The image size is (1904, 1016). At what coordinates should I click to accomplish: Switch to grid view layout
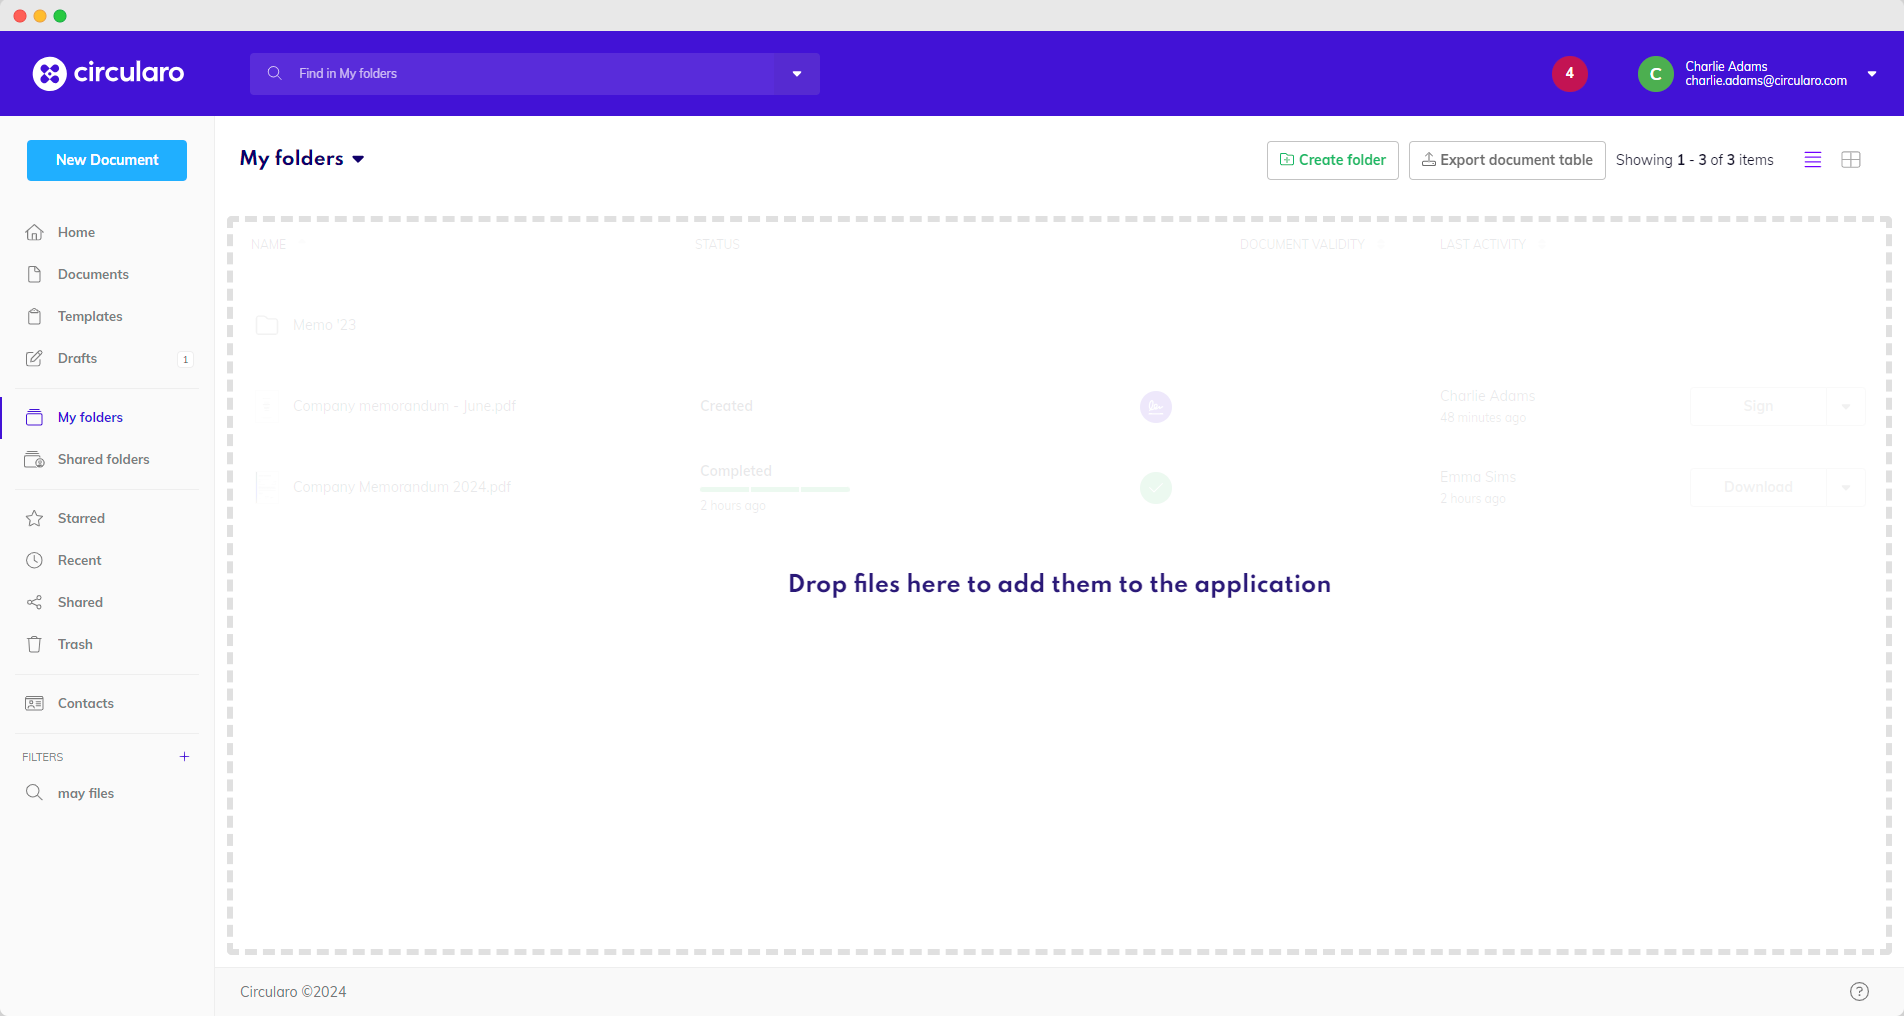point(1851,160)
